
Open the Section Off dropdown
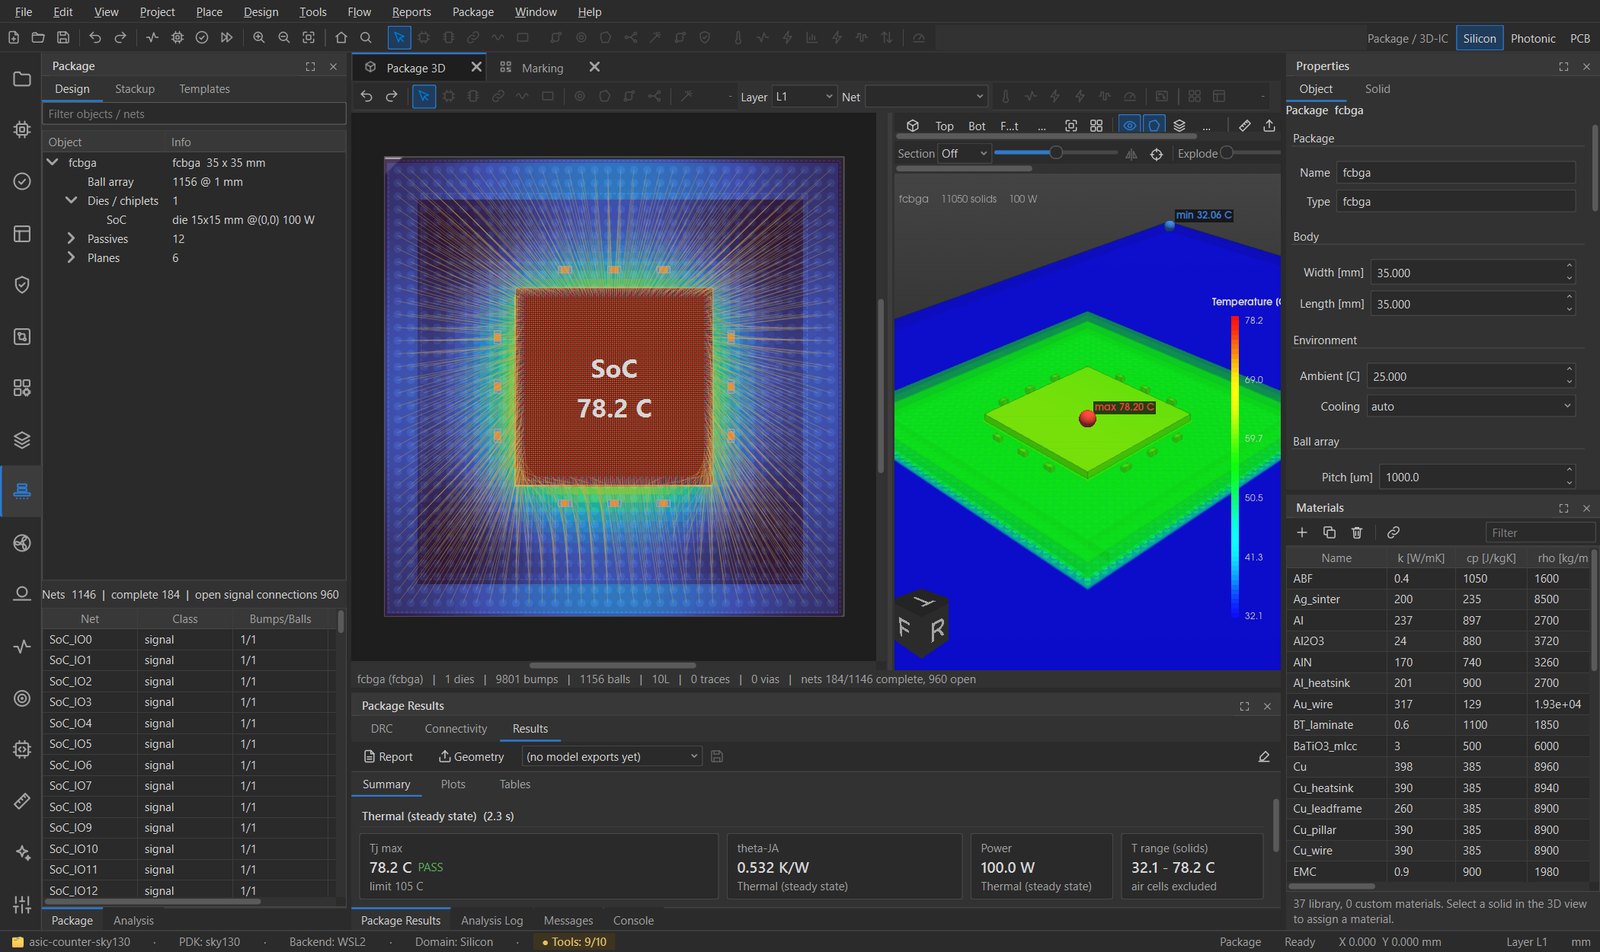(964, 154)
